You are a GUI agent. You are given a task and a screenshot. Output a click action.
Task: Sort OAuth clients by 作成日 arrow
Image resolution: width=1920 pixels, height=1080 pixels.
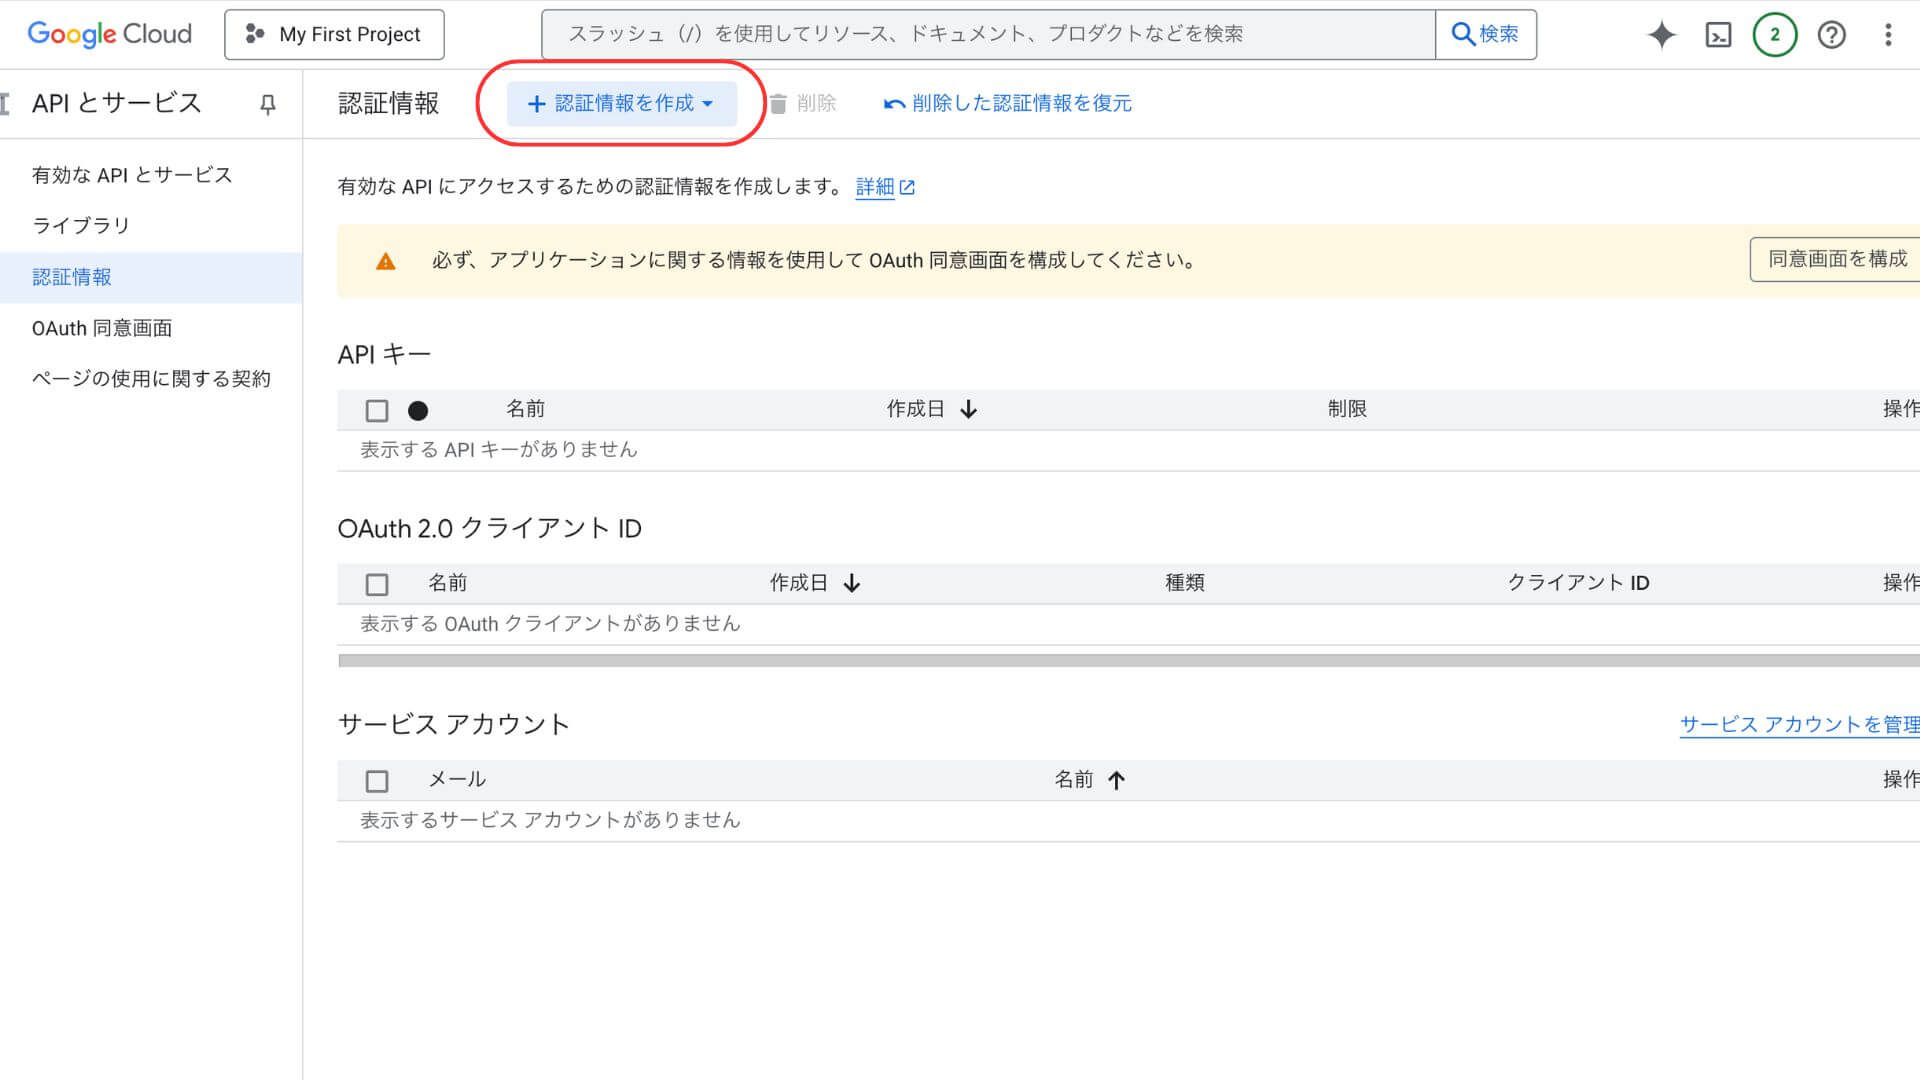tap(852, 583)
